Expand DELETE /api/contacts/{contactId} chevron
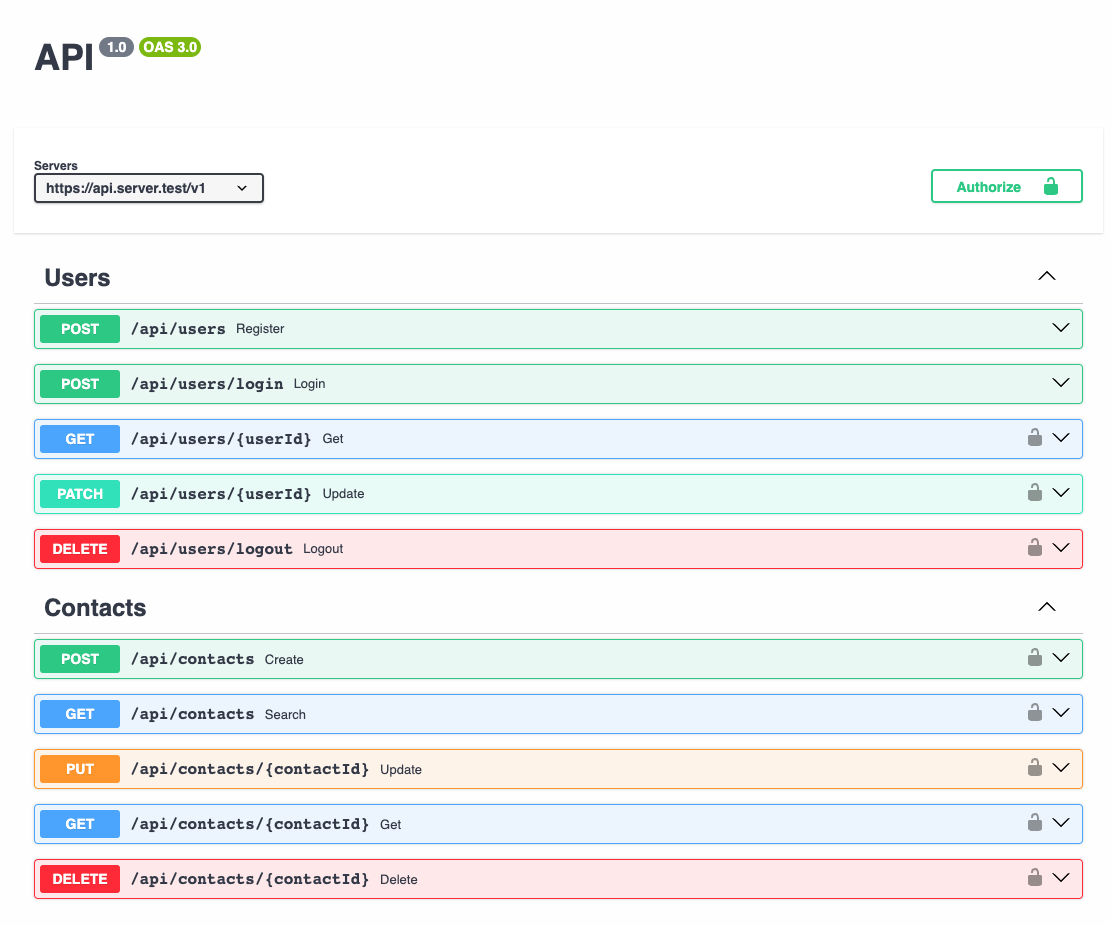 1061,878
